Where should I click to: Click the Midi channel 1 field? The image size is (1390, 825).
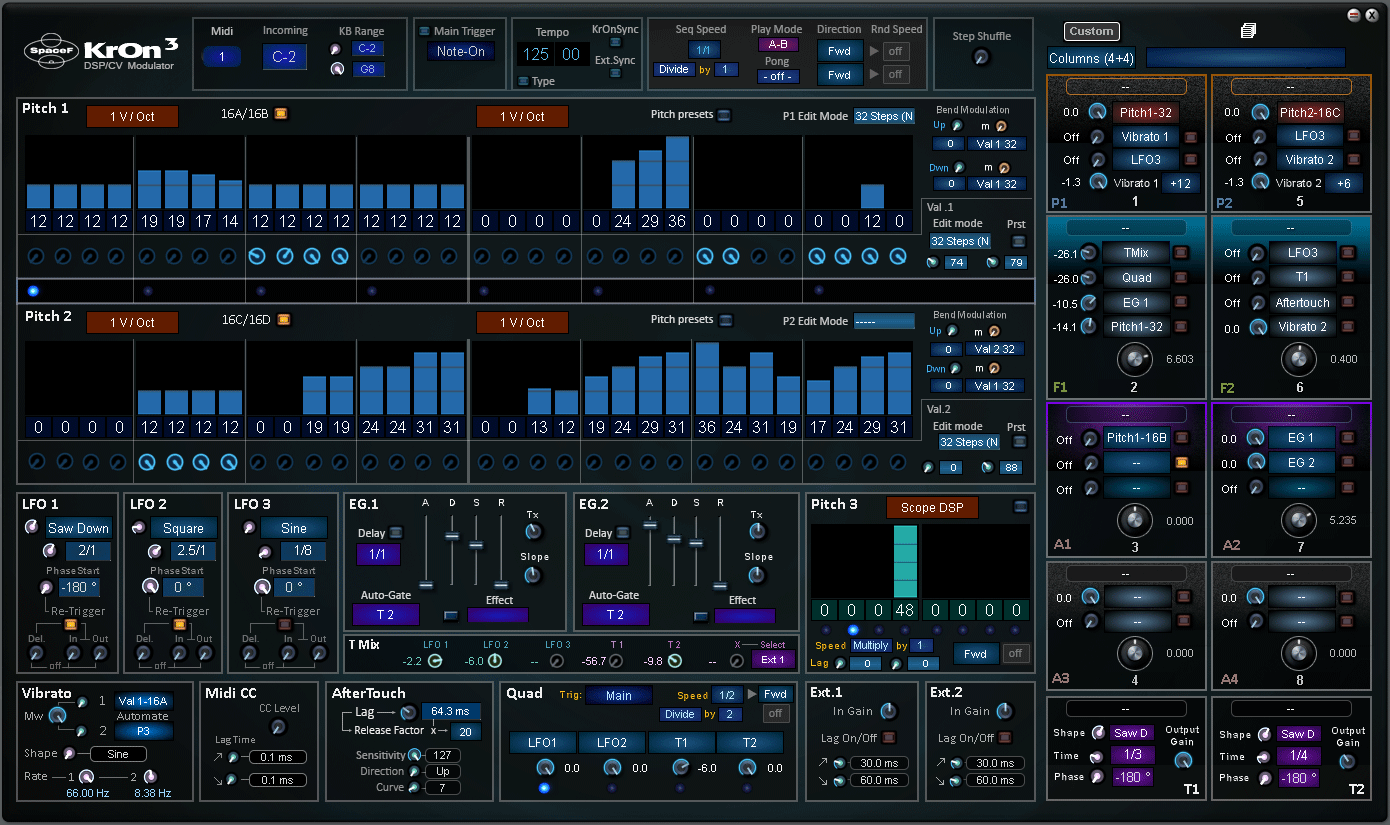tap(222, 57)
